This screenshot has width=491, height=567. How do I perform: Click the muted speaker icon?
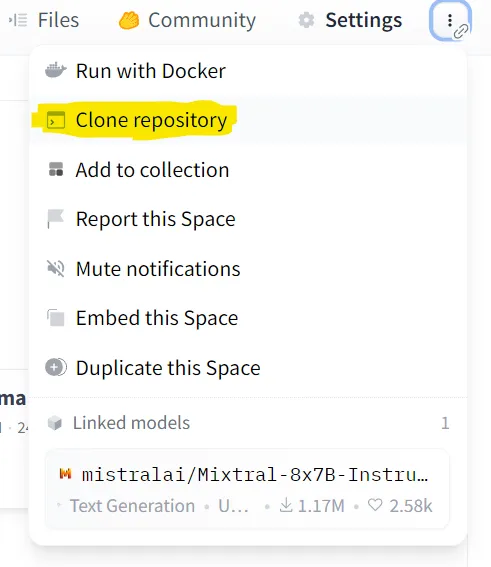click(x=56, y=268)
